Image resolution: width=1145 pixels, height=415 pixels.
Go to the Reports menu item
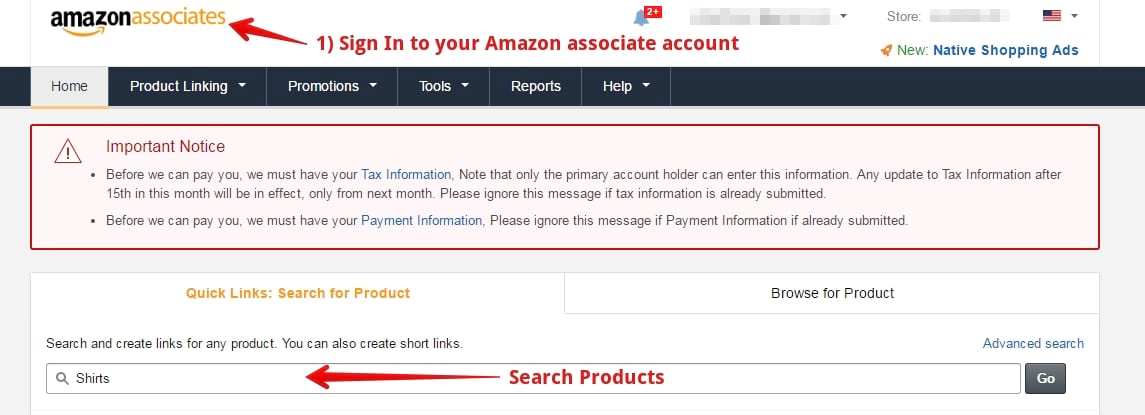[536, 86]
